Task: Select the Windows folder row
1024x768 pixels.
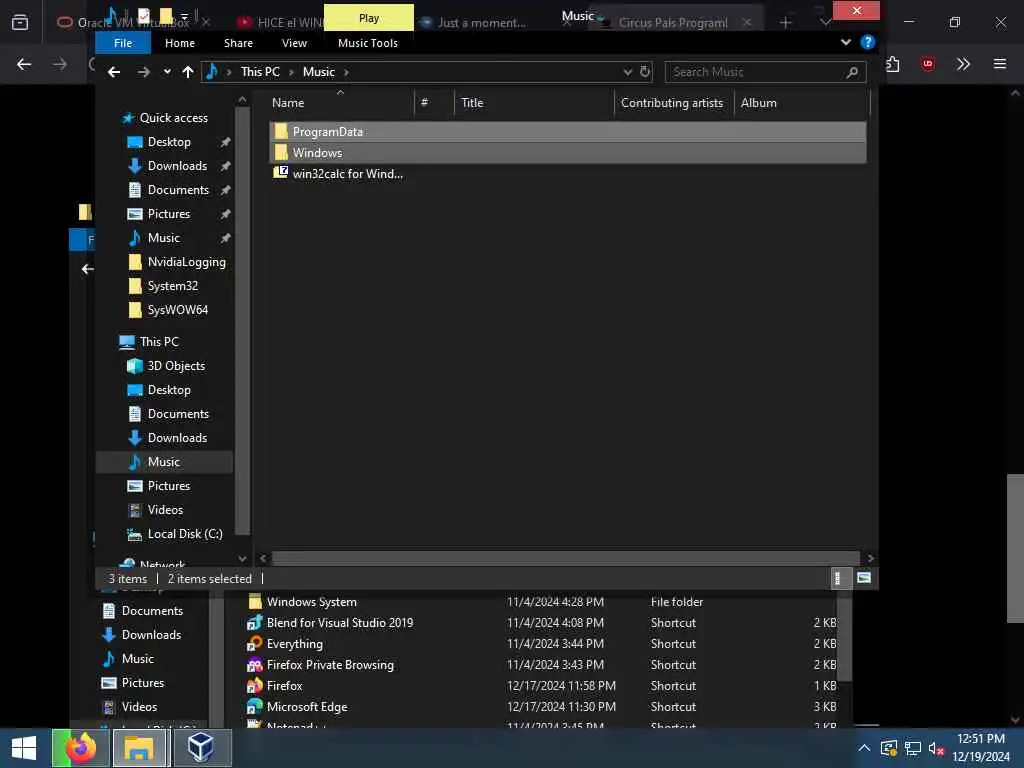Action: click(568, 153)
